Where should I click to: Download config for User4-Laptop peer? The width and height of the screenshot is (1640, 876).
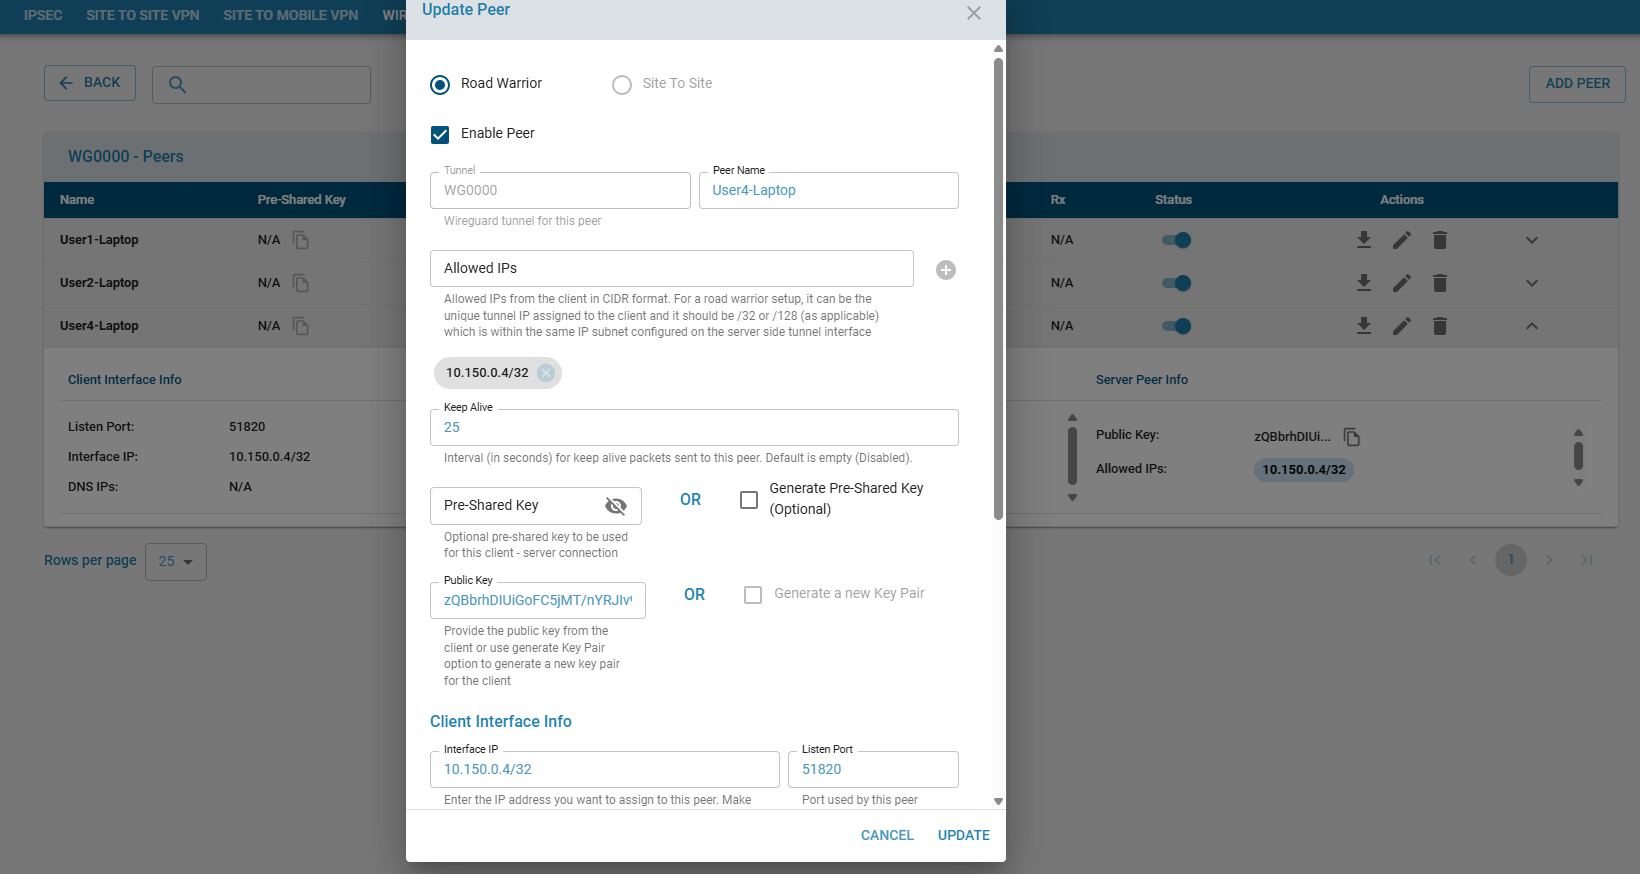(x=1363, y=326)
